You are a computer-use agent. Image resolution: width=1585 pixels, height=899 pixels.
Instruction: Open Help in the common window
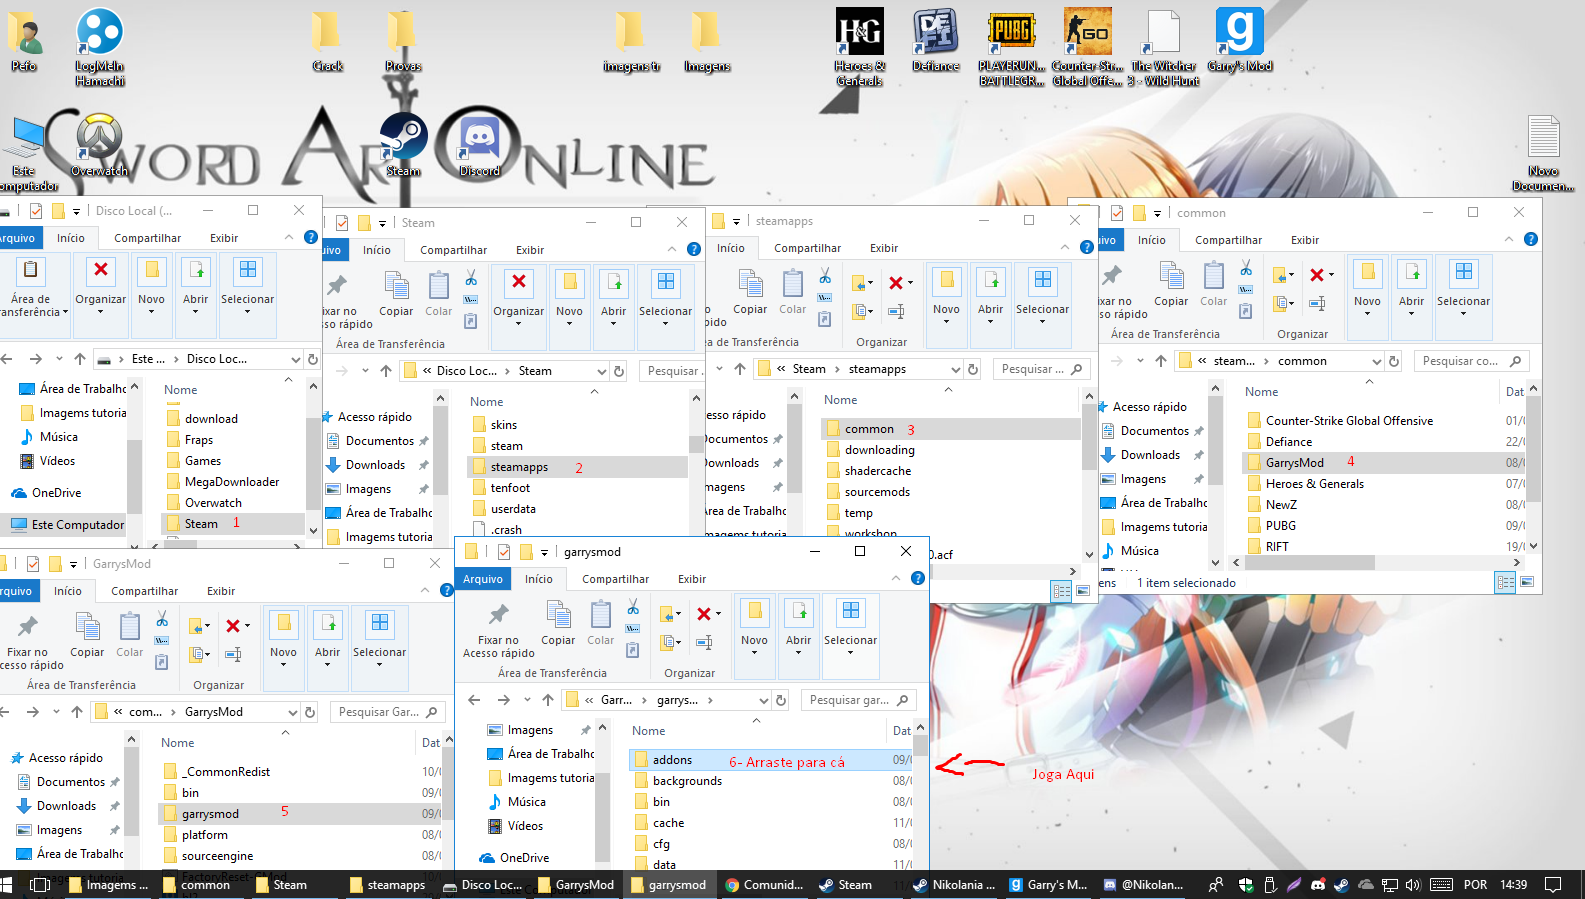click(x=1530, y=239)
